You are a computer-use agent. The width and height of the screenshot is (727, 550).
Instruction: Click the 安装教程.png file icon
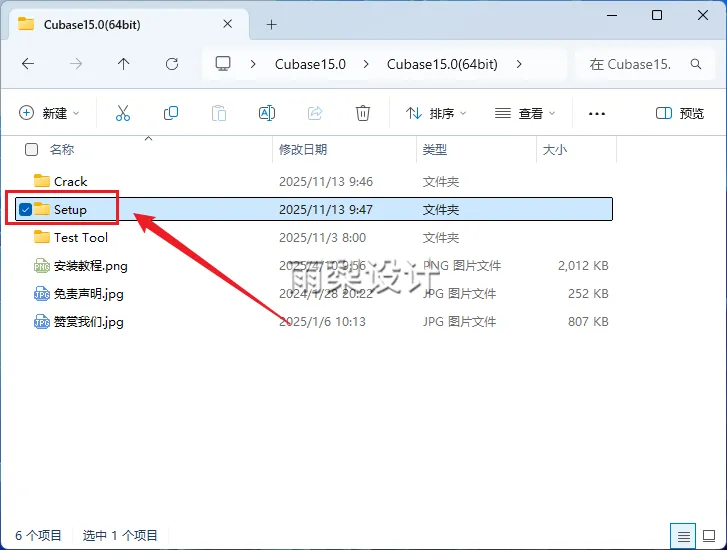coord(42,266)
